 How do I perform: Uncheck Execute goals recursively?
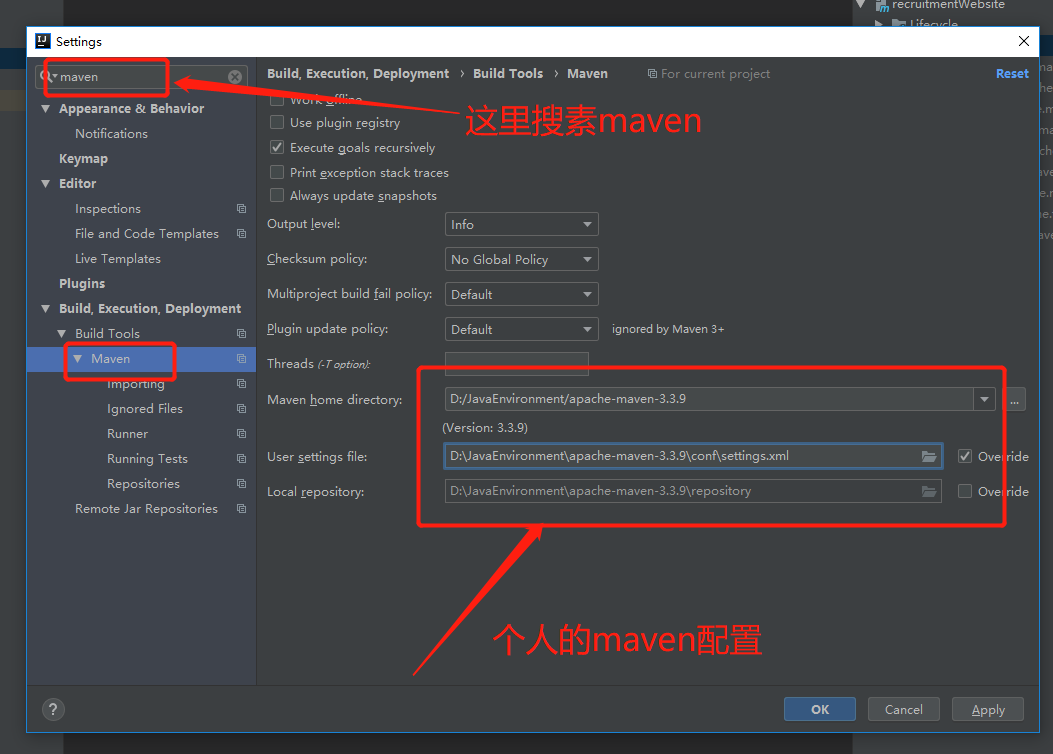[277, 147]
